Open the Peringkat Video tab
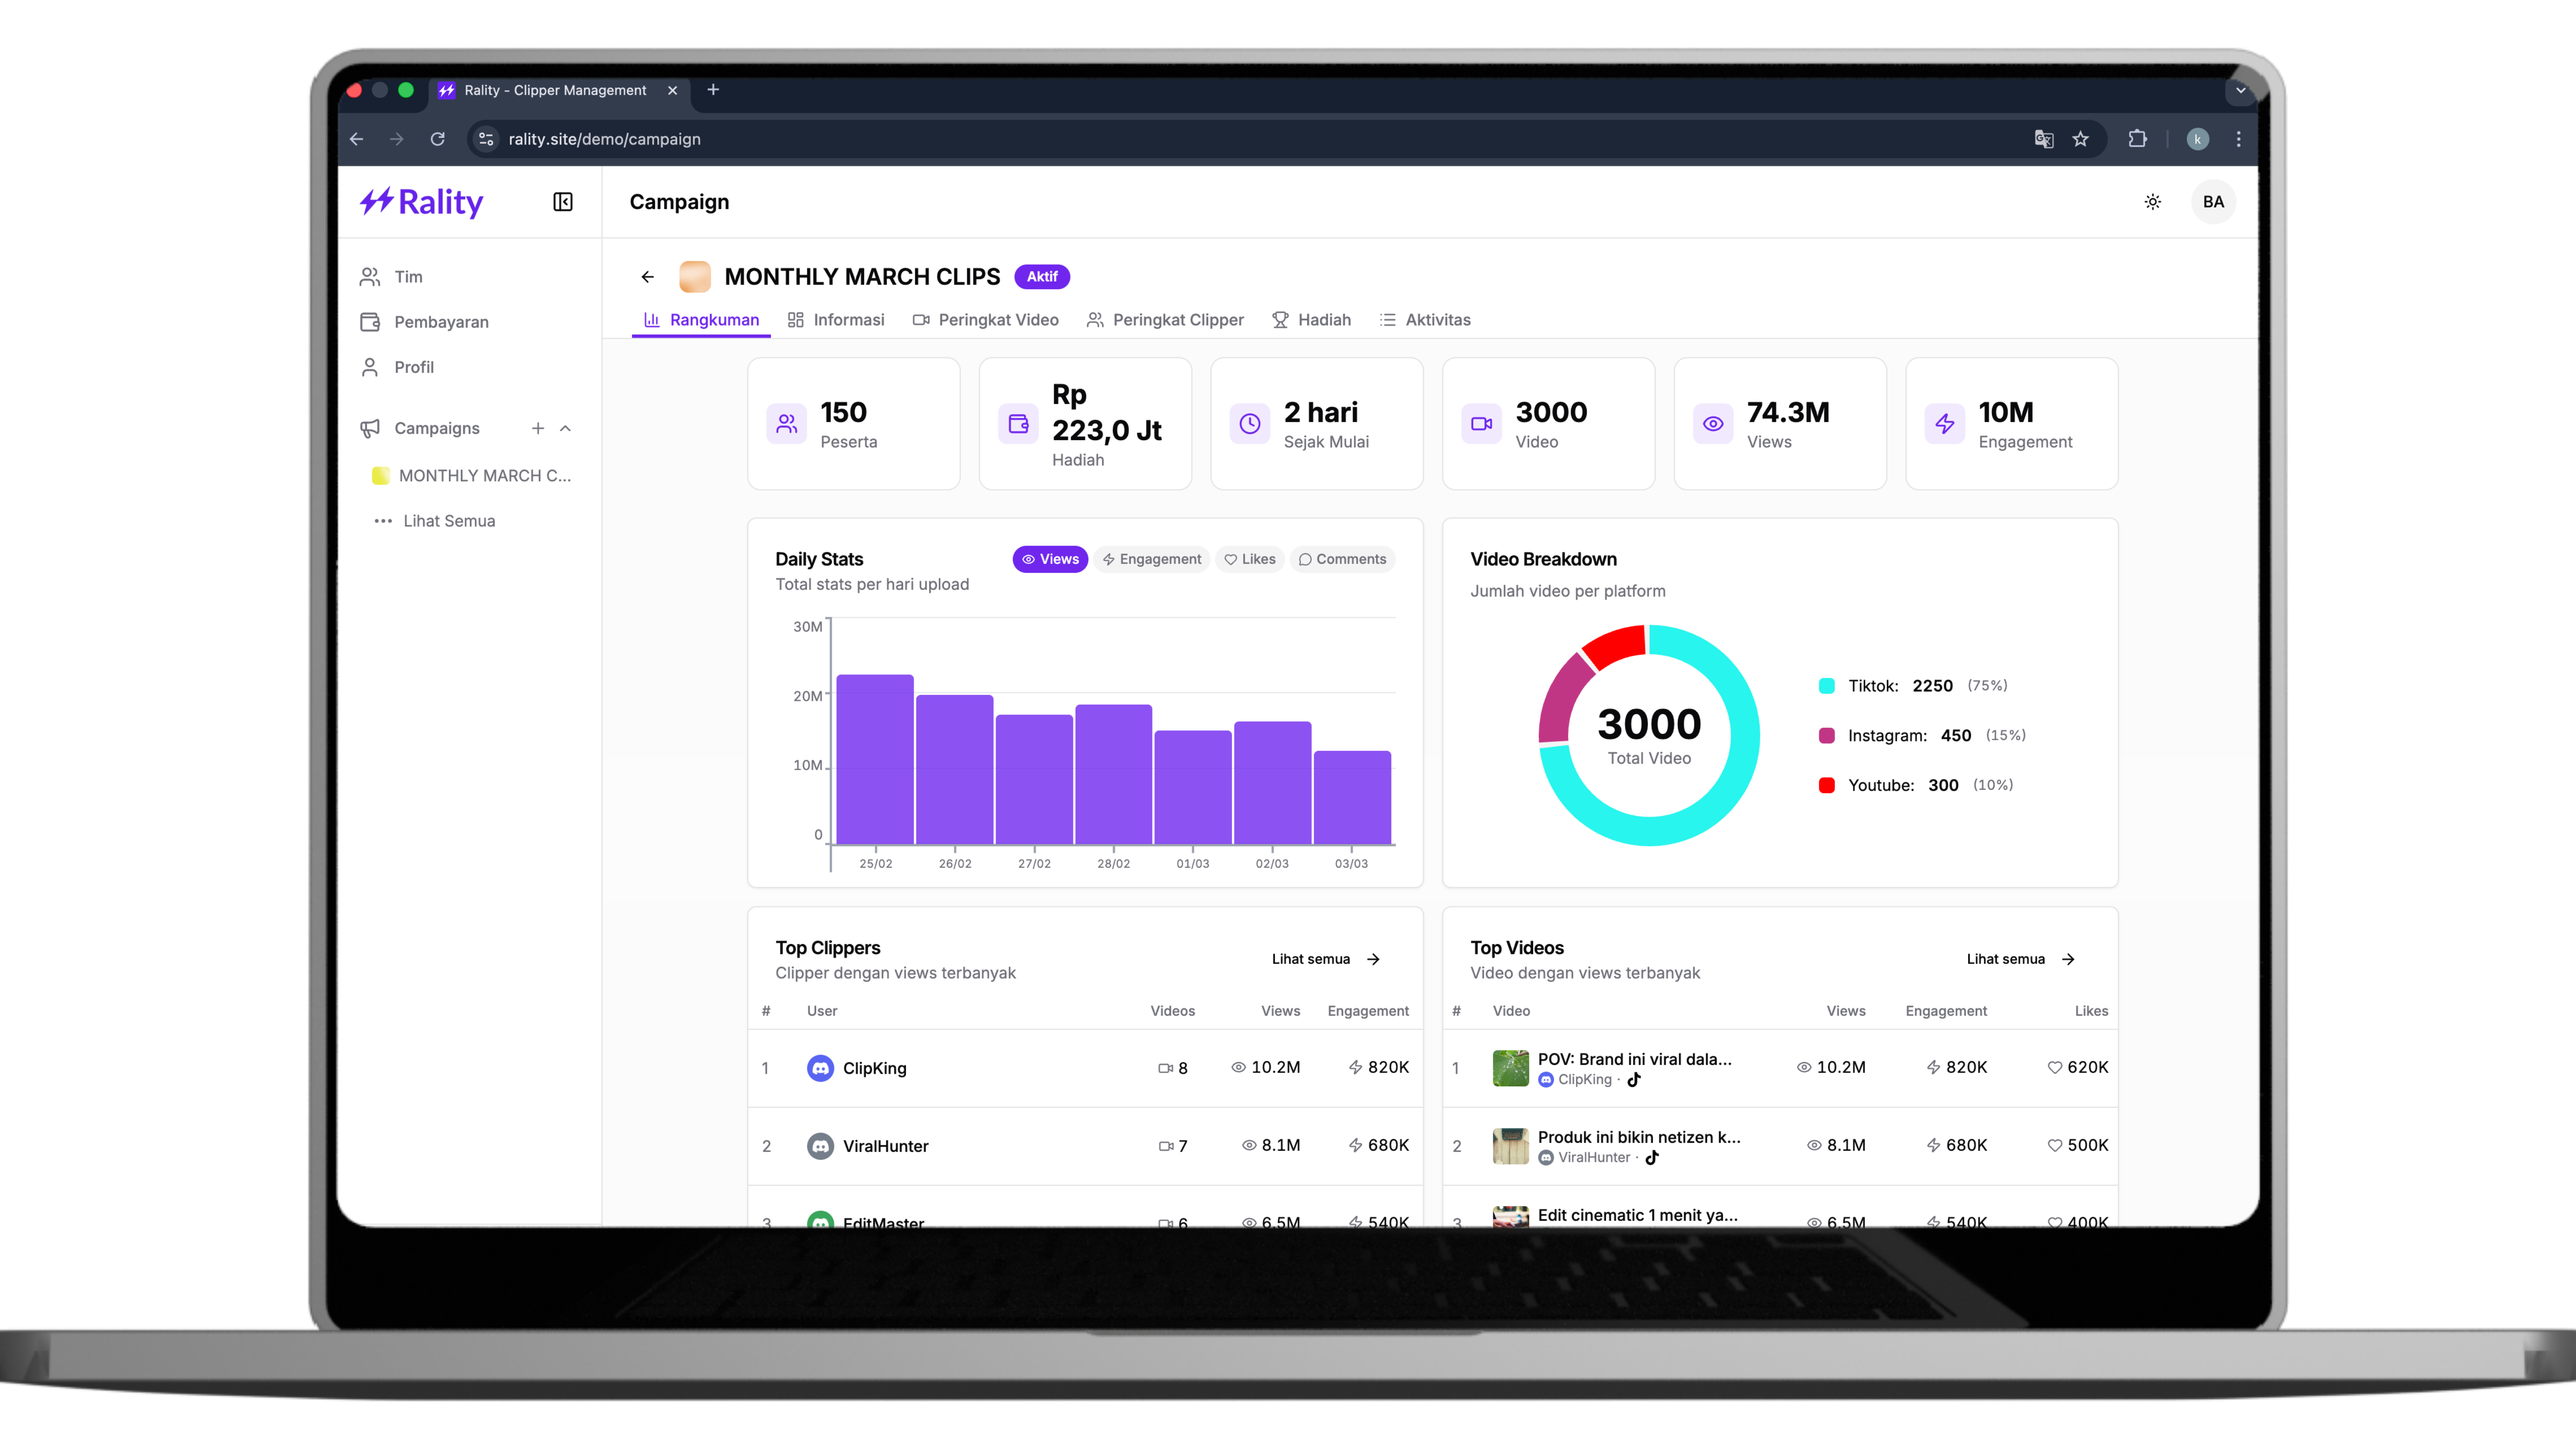The width and height of the screenshot is (2576, 1449). [x=986, y=320]
